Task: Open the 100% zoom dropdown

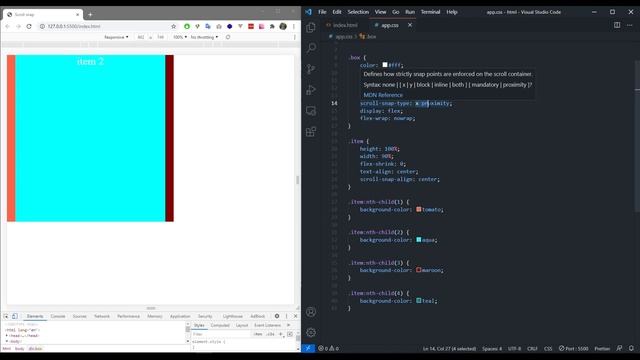Action: [x=180, y=37]
